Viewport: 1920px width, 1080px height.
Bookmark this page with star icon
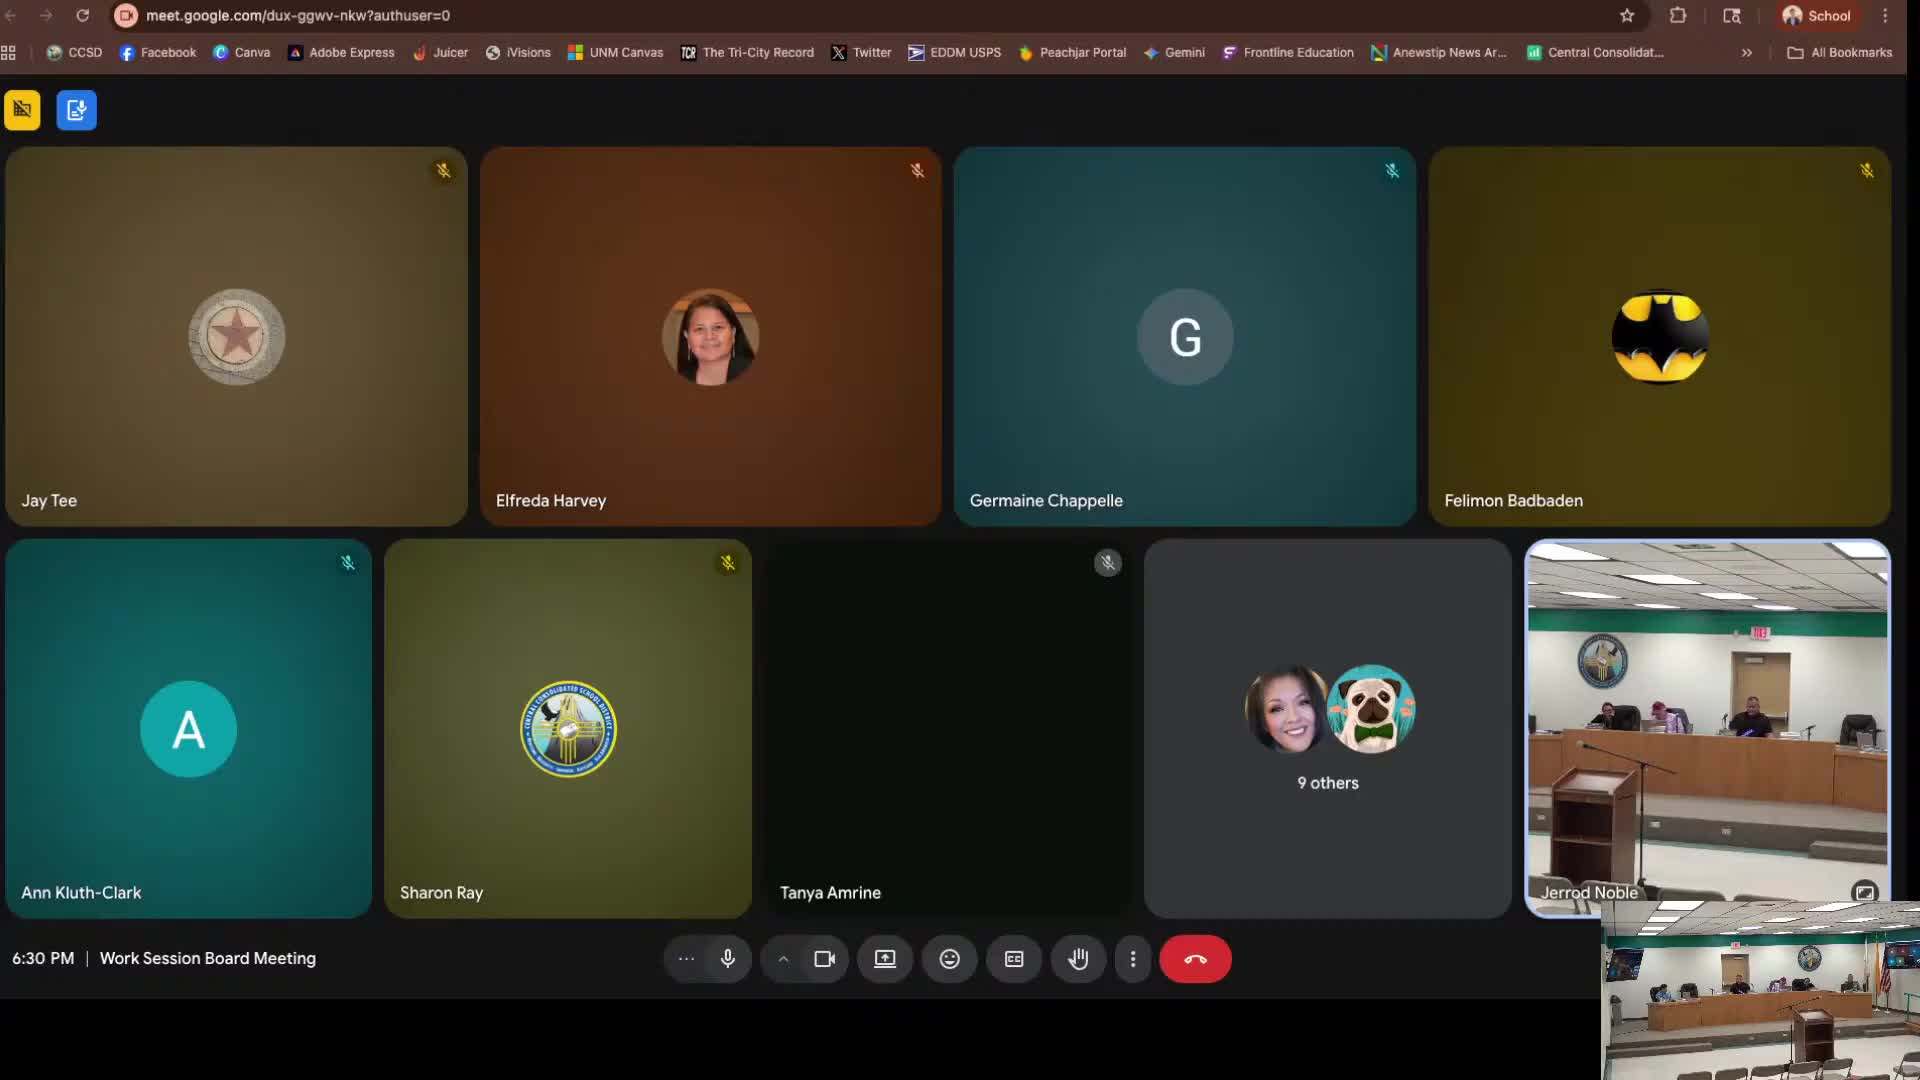pos(1627,16)
